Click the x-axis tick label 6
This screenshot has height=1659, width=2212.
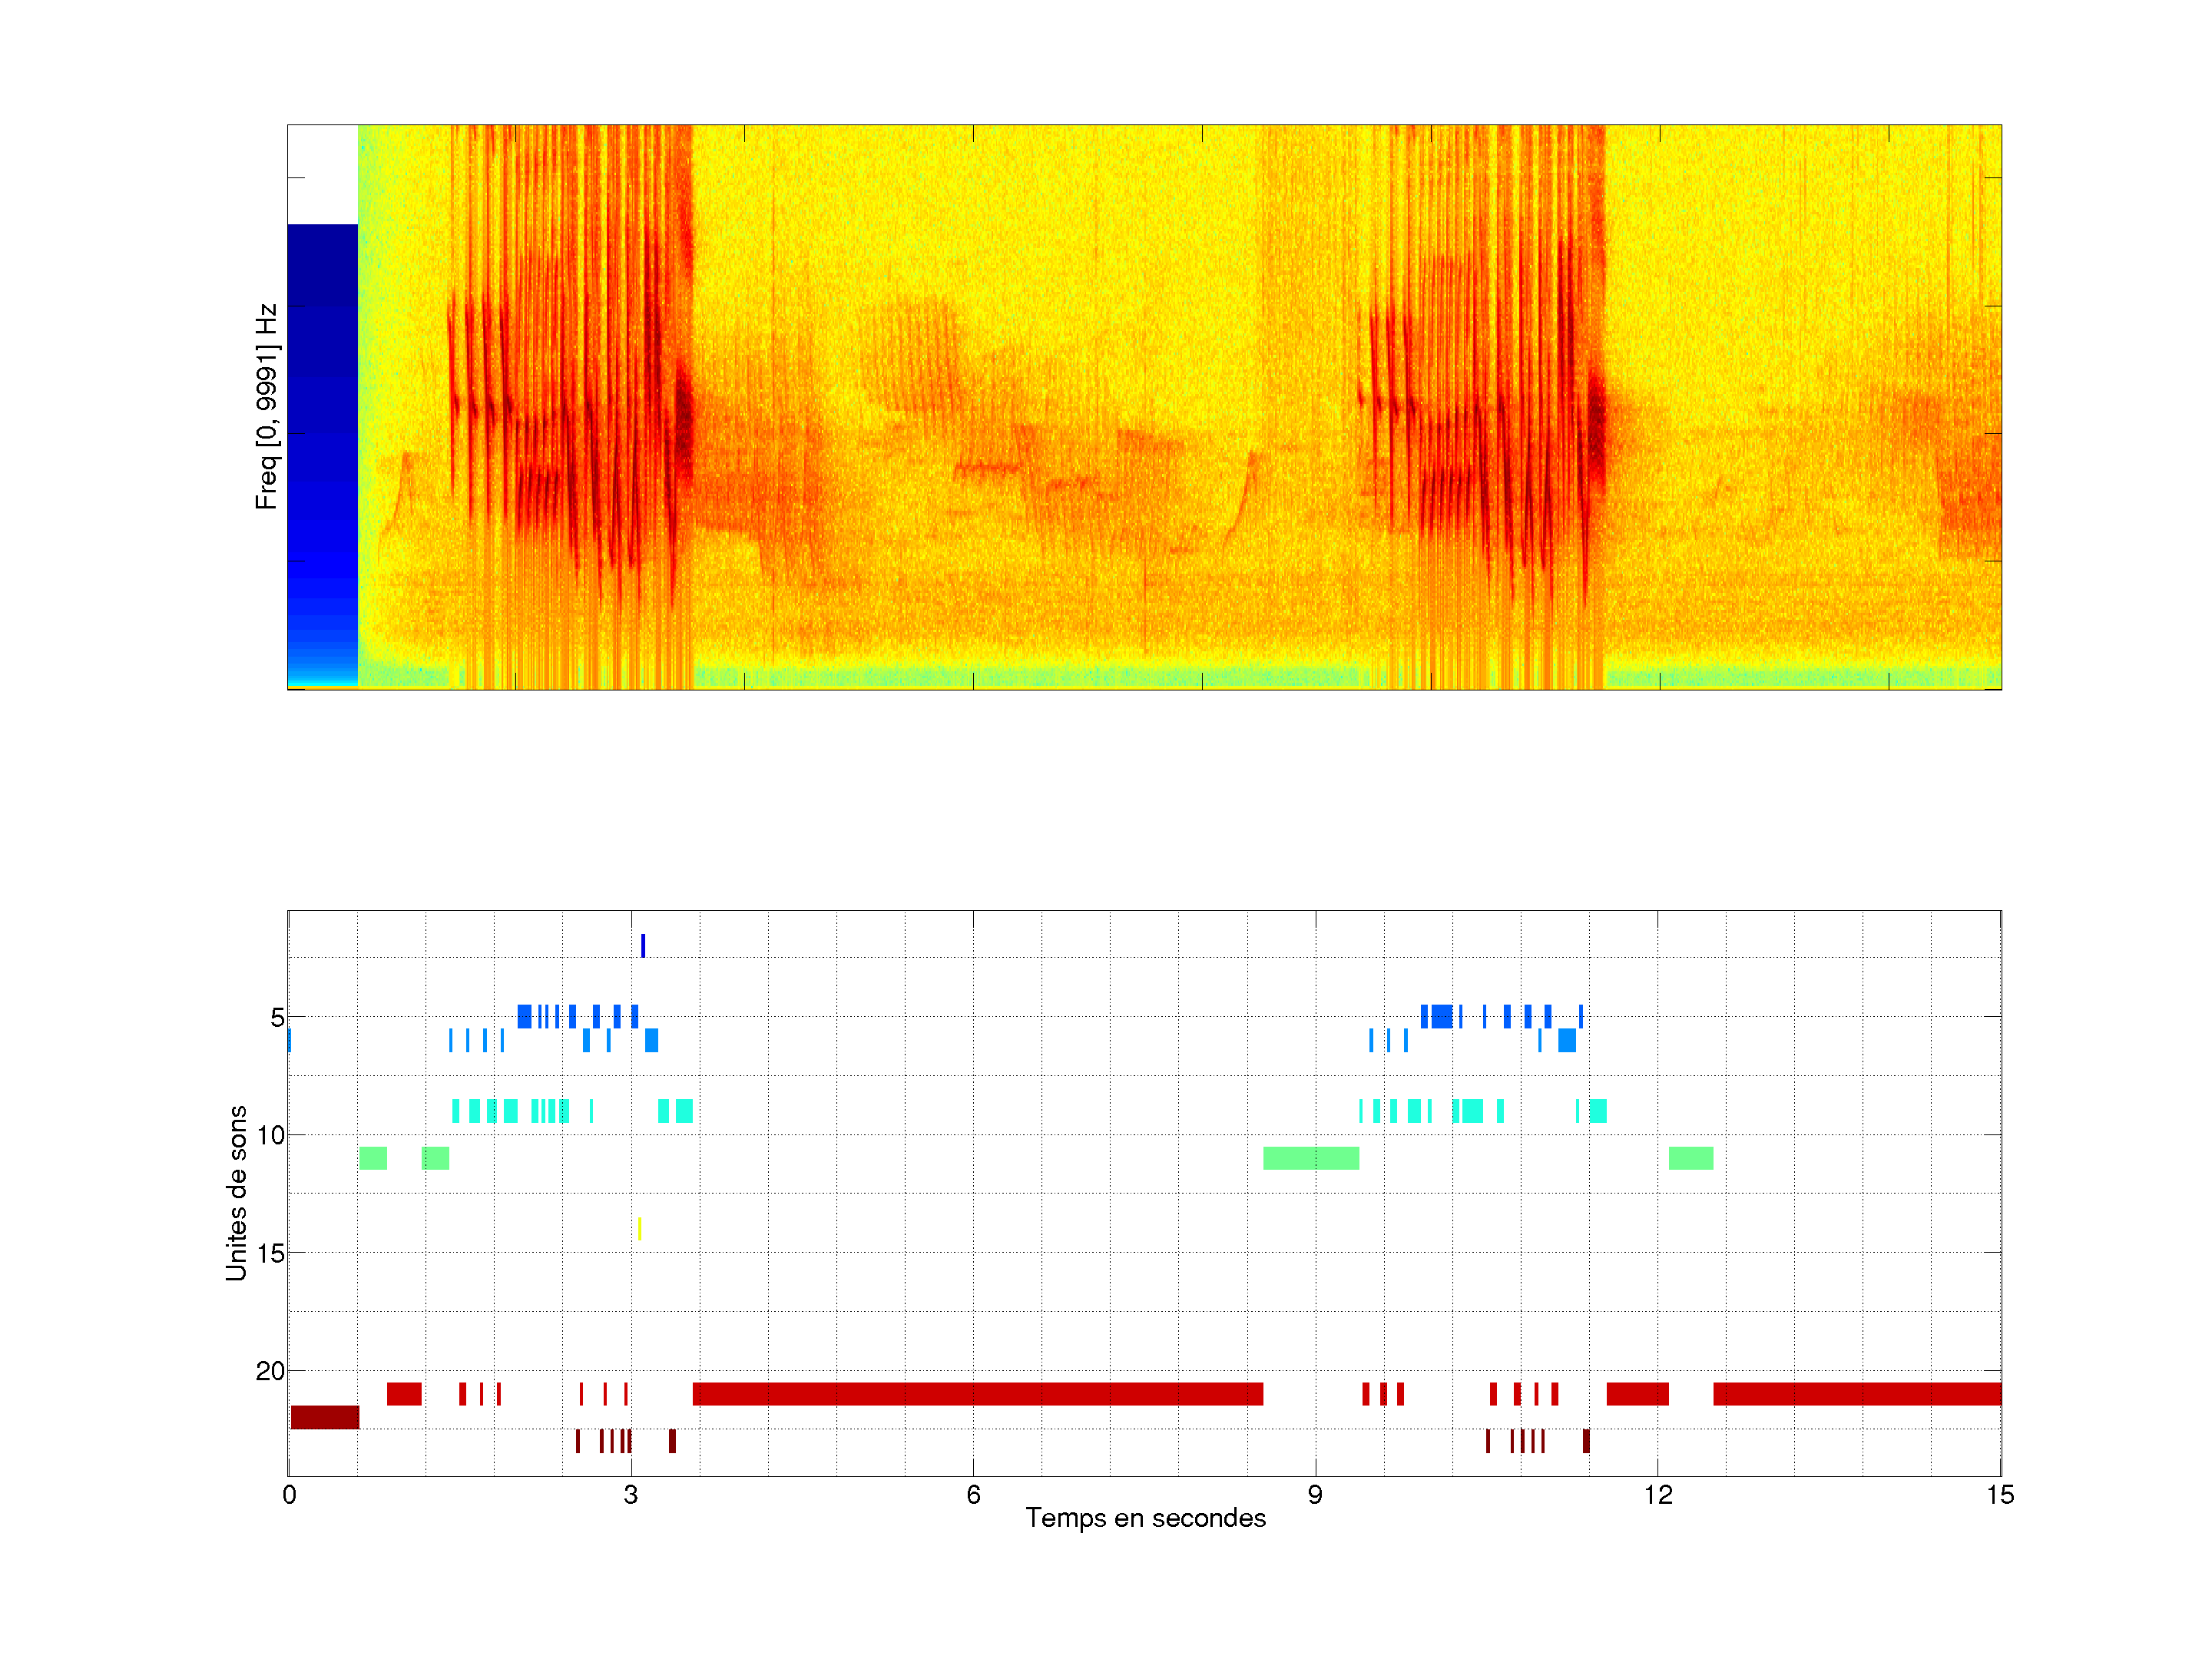[x=973, y=1494]
